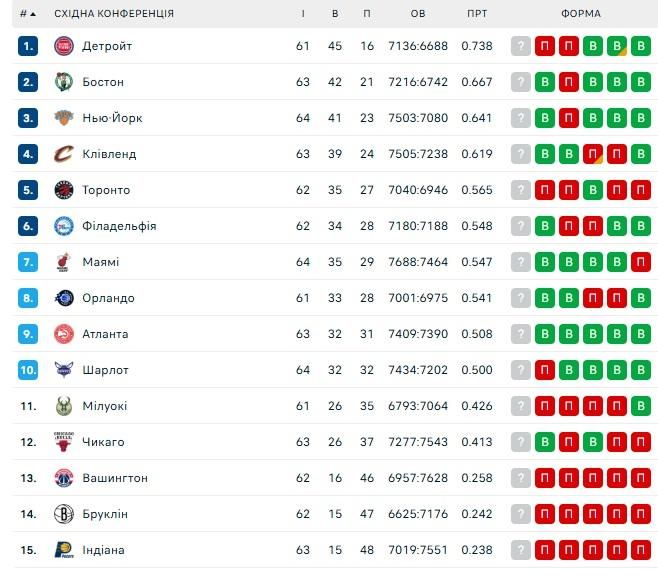658x576 pixels.
Task: Click the Cleveland Cavaliers logo
Action: pos(64,154)
